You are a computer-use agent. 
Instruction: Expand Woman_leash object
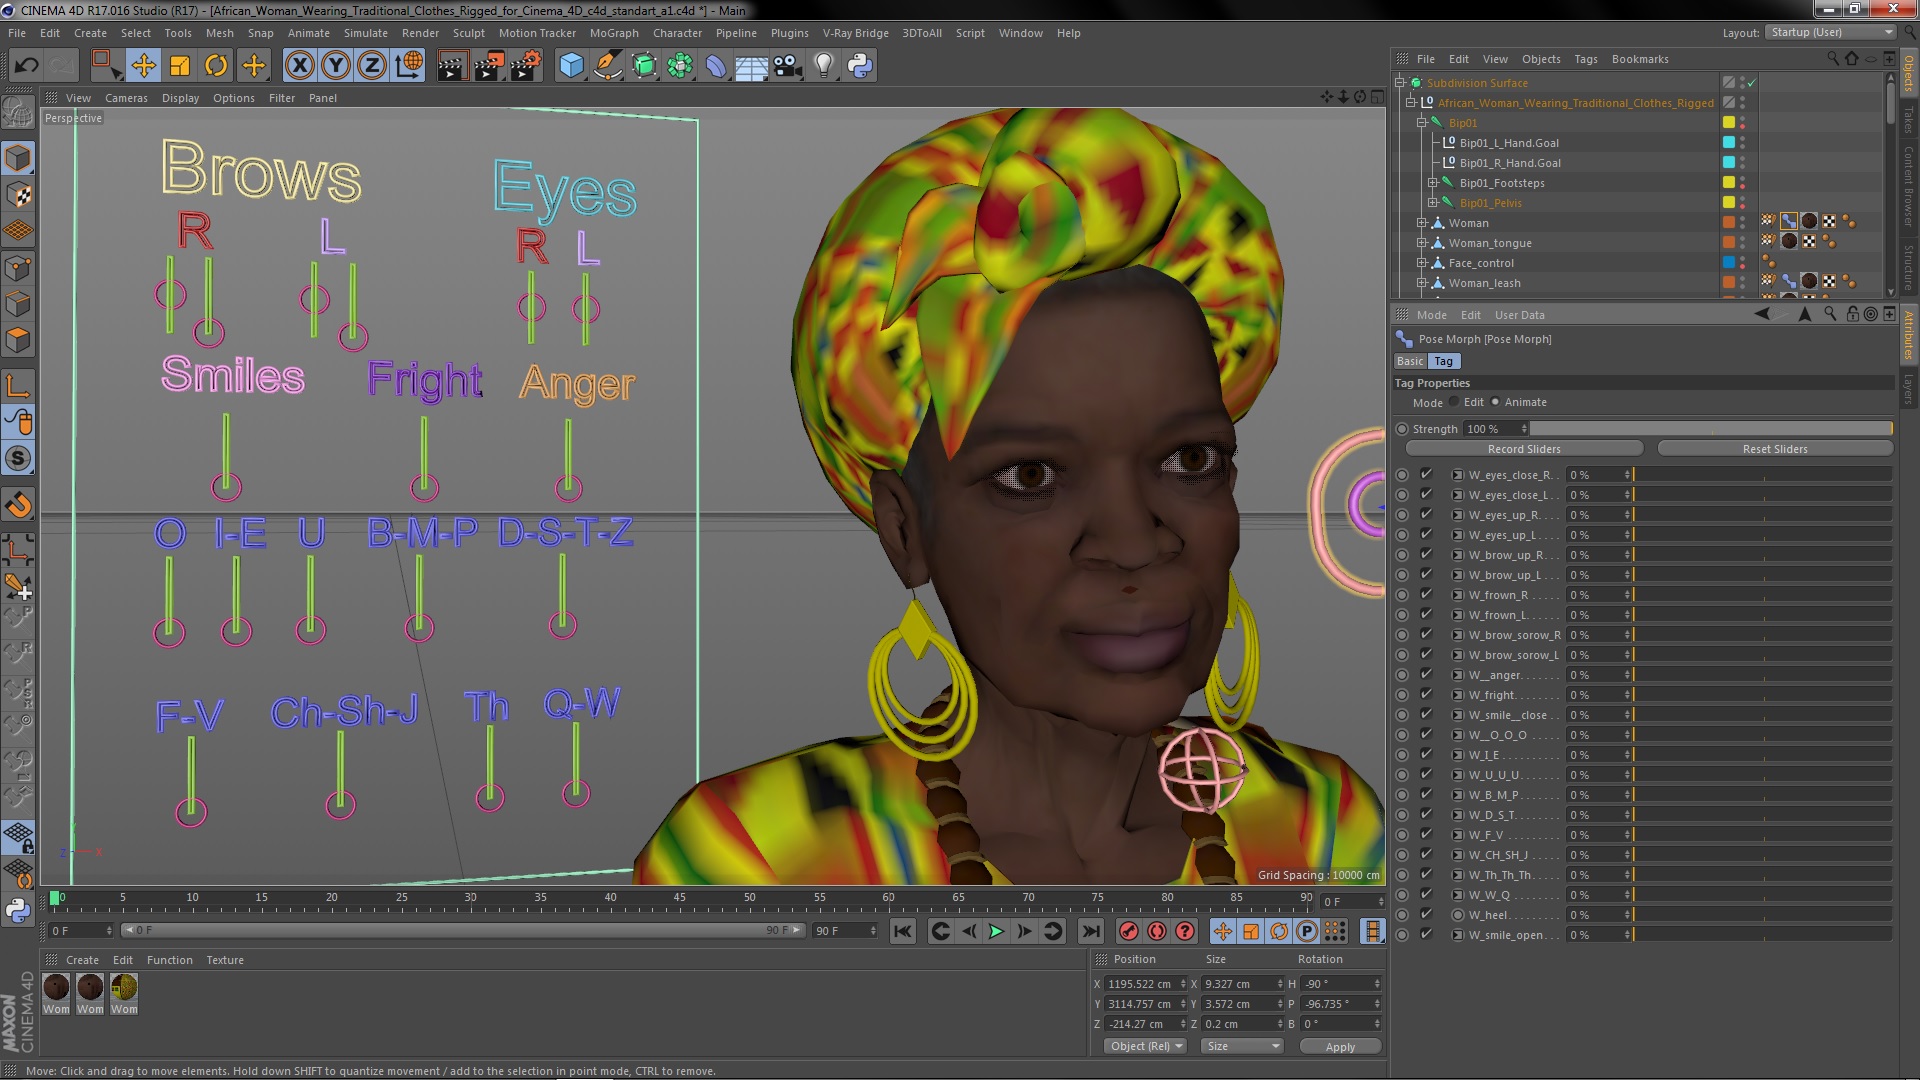point(1421,283)
